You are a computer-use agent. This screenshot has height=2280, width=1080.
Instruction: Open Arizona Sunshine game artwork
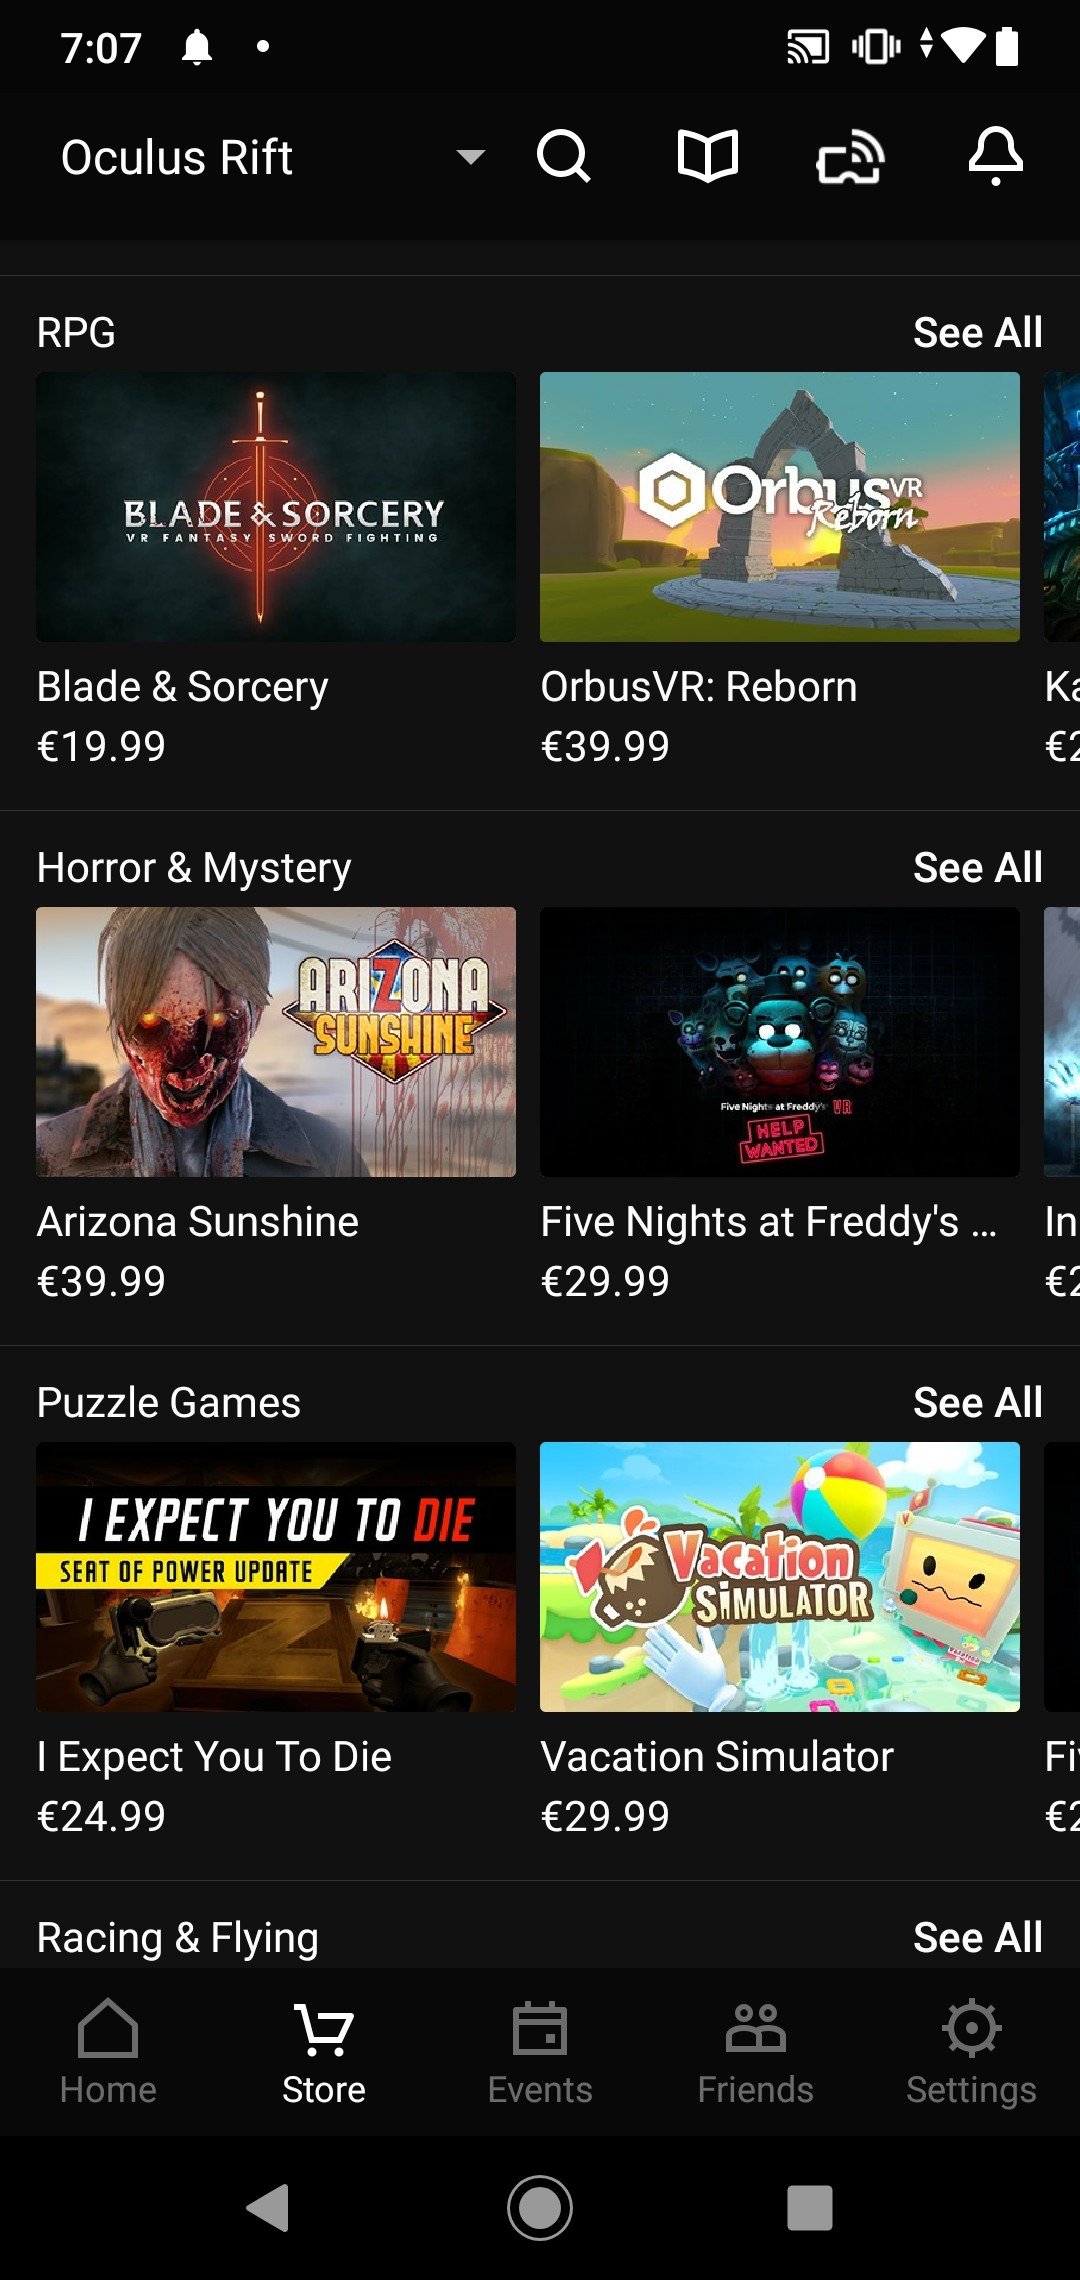coord(276,1042)
